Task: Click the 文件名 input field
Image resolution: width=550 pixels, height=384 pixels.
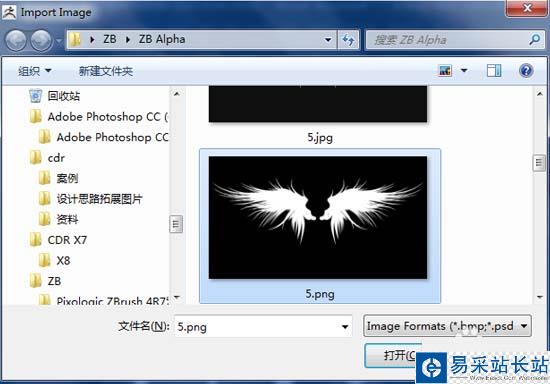Action: click(x=263, y=326)
